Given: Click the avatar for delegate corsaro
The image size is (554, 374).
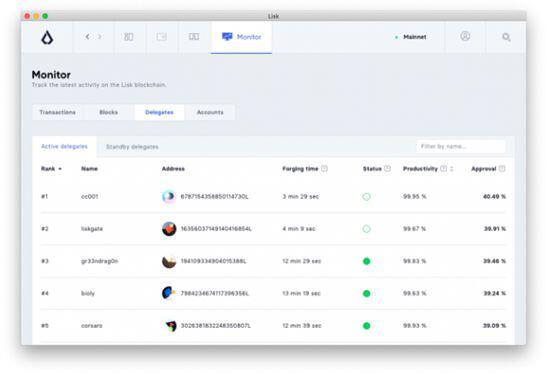Looking at the screenshot, I should [x=170, y=326].
